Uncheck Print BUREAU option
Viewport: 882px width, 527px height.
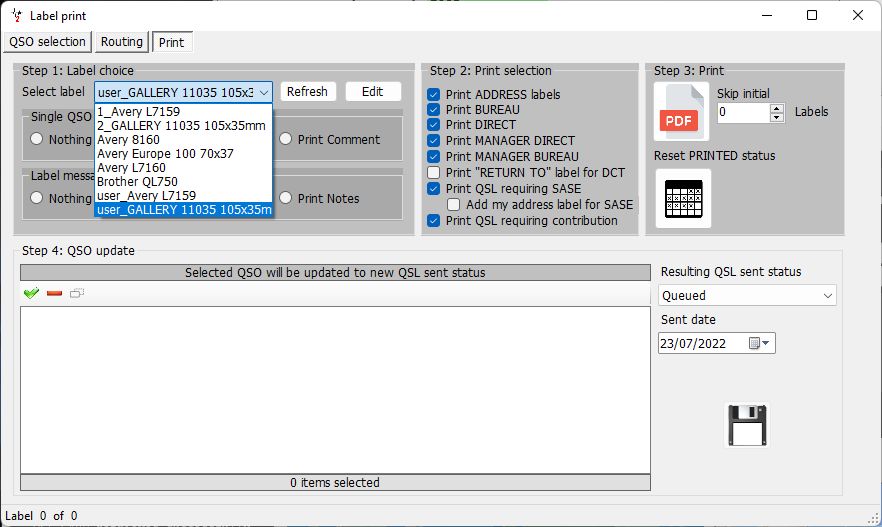433,109
